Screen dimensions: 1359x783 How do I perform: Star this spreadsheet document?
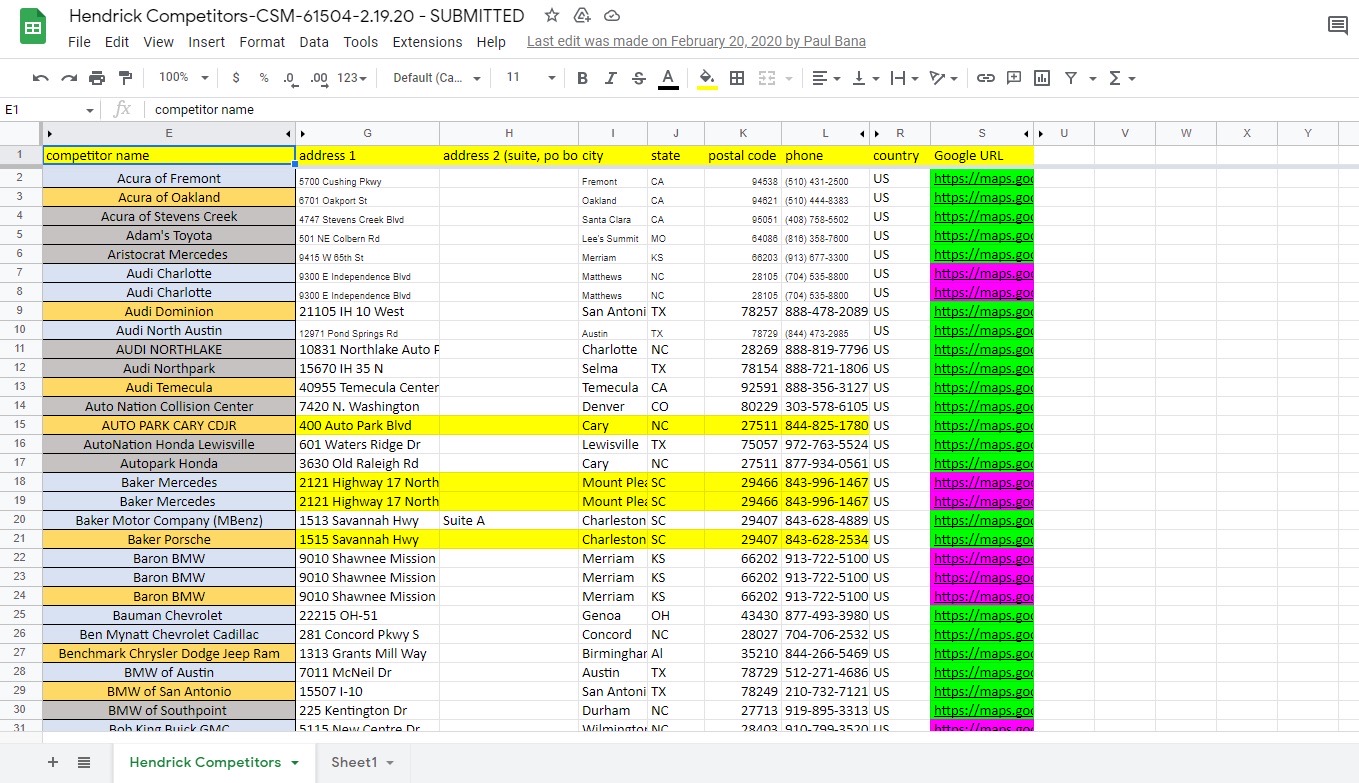(x=552, y=15)
